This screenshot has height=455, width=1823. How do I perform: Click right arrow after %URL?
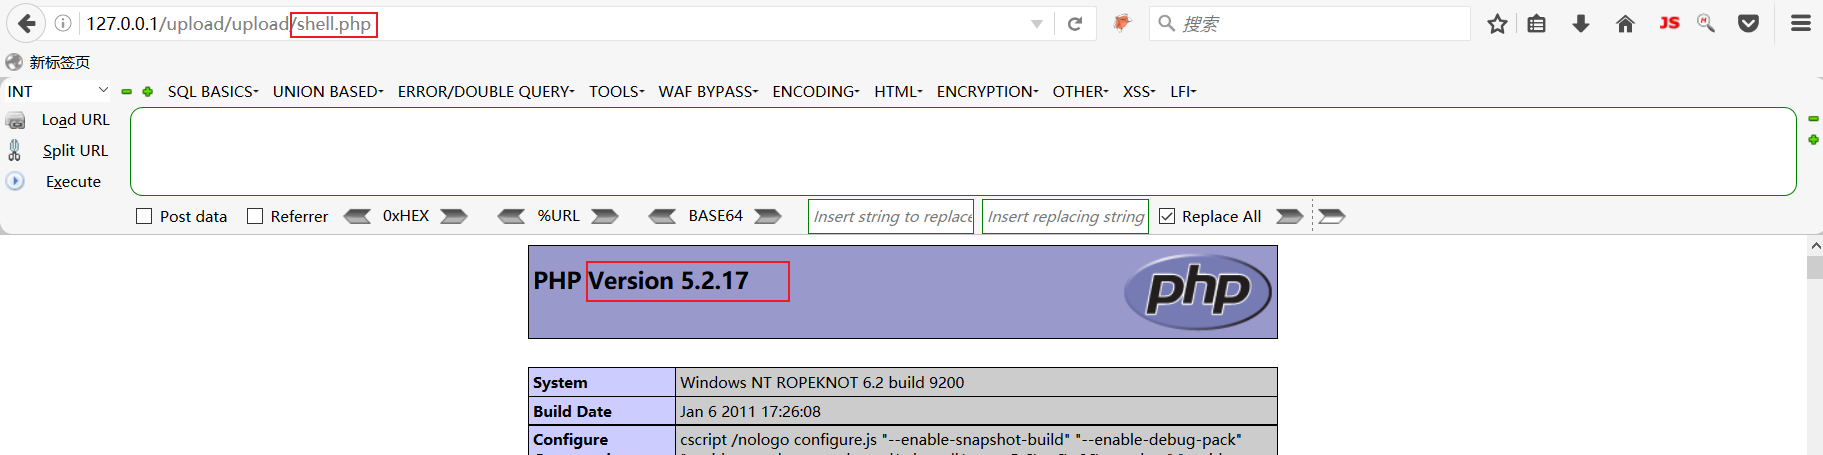pos(605,216)
